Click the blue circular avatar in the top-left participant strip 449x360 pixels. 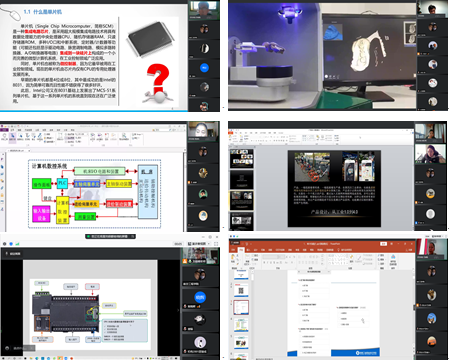tap(204, 68)
